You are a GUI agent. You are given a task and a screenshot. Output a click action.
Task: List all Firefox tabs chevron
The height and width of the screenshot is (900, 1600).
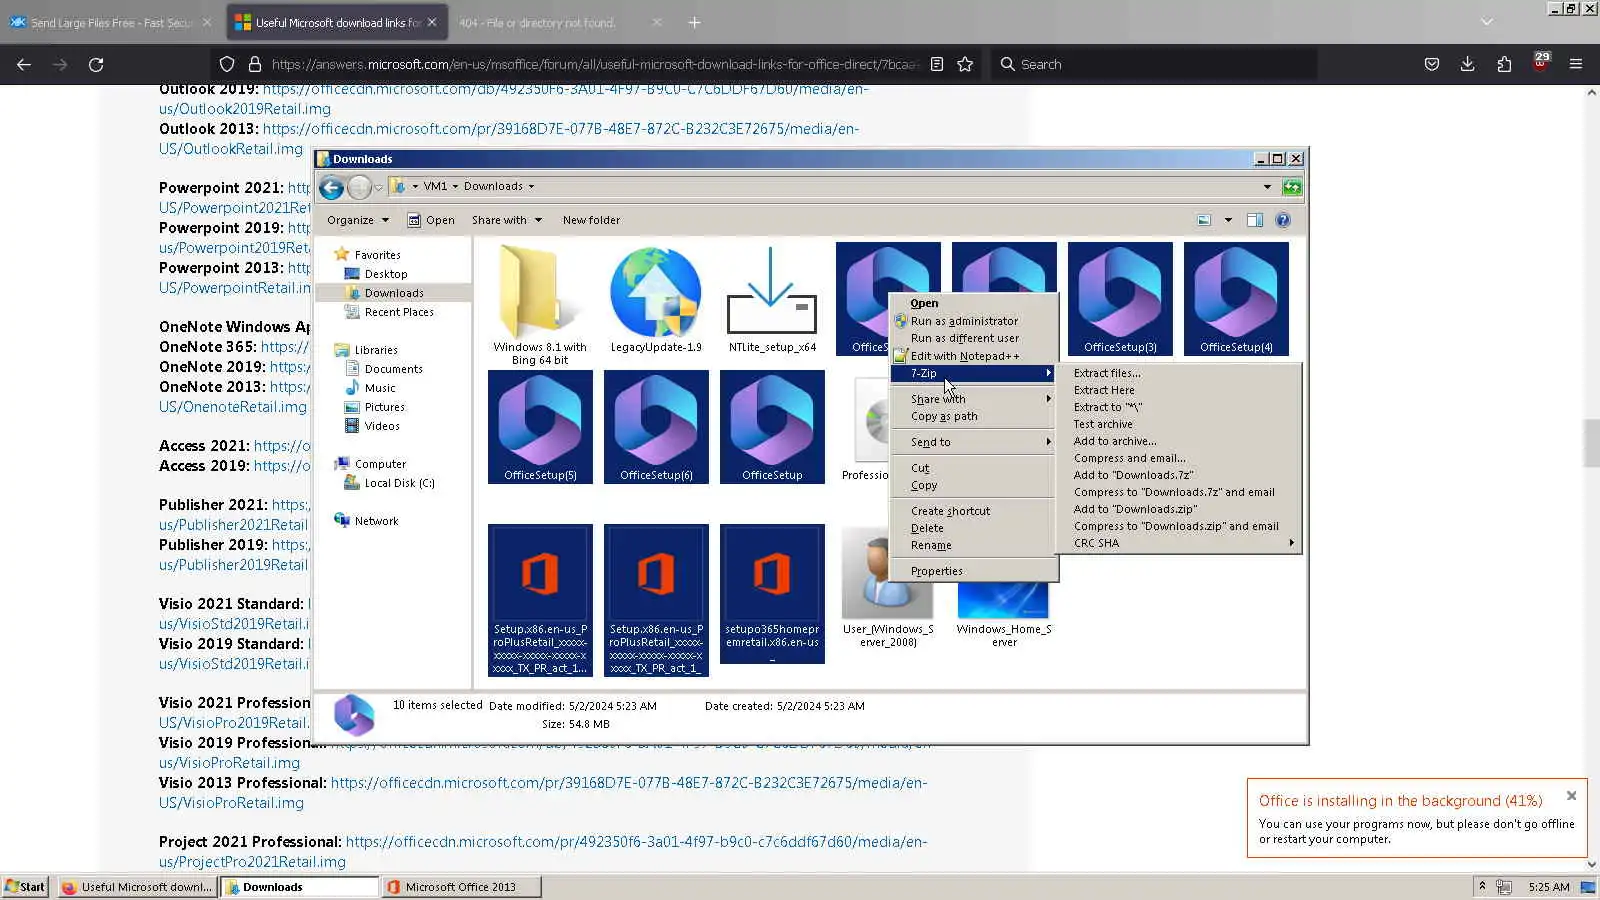(1487, 22)
